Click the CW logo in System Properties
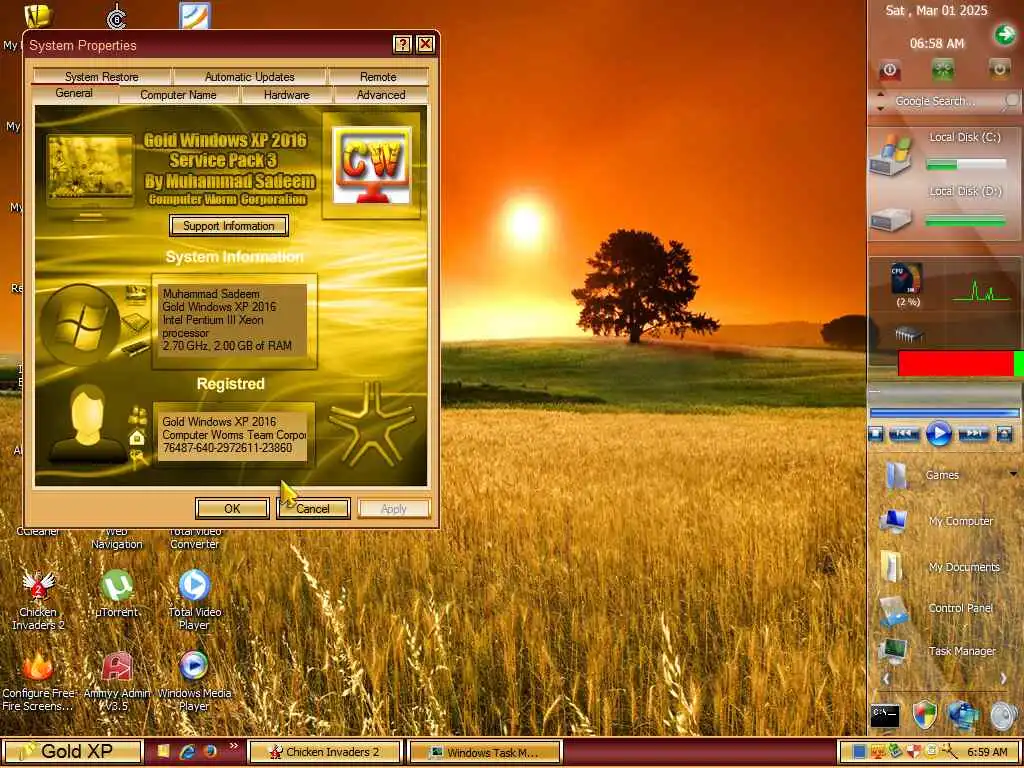 pos(372,165)
